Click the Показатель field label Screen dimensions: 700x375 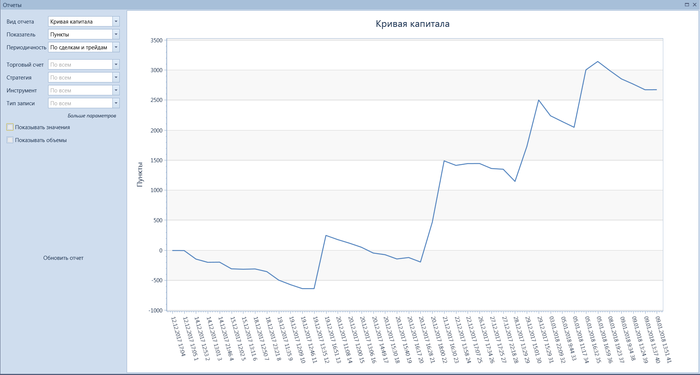coord(21,34)
